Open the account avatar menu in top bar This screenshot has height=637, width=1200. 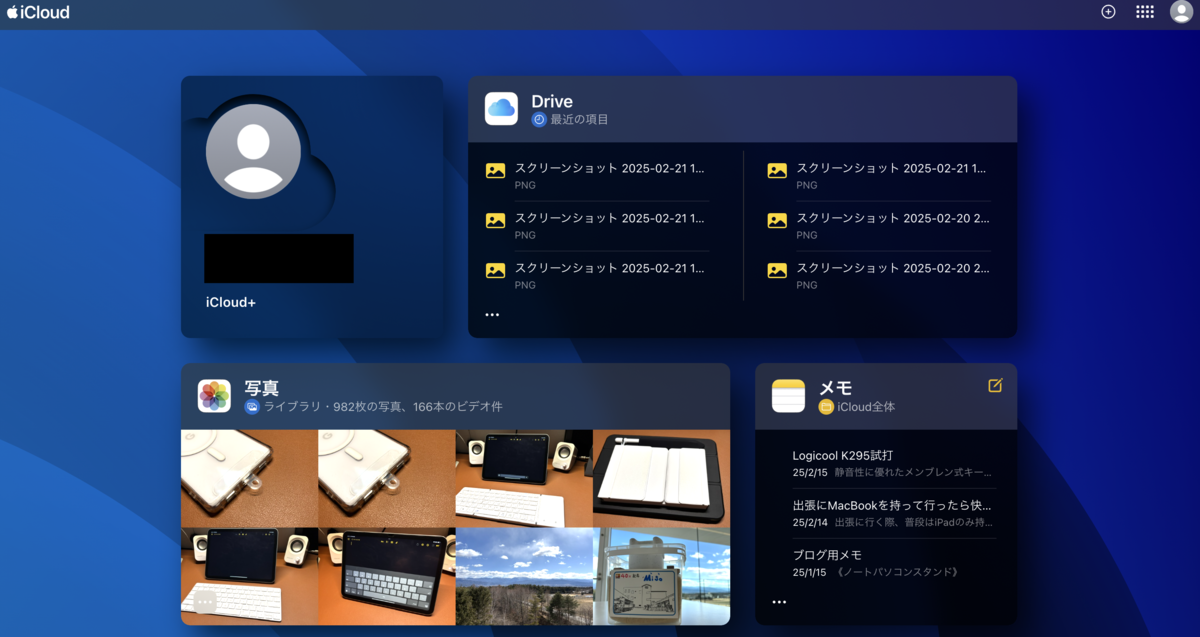click(1181, 12)
